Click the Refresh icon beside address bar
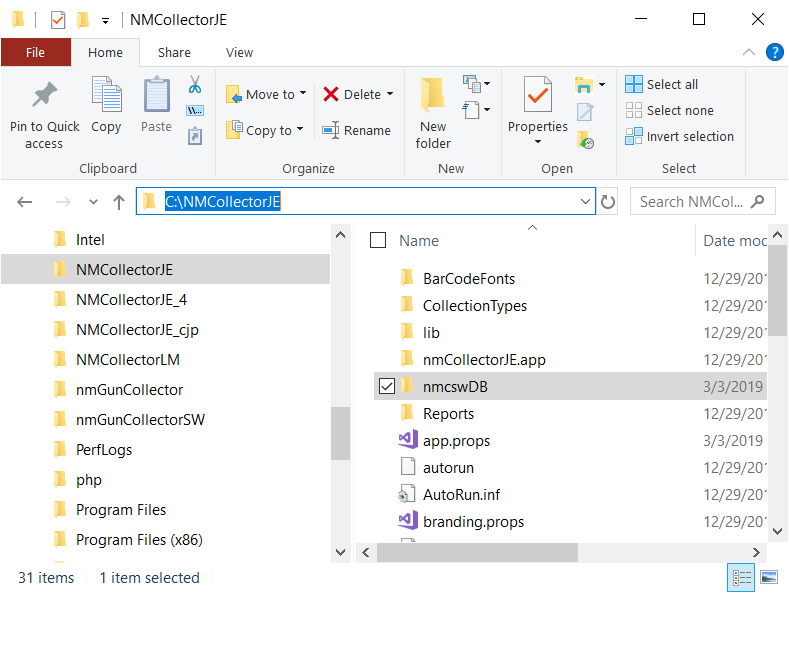Viewport: 789px width, 656px height. click(x=608, y=202)
